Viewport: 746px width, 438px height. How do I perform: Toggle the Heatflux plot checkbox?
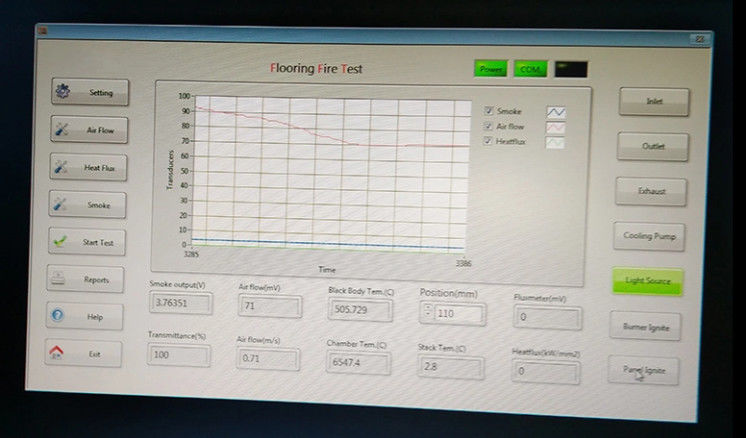(x=488, y=142)
